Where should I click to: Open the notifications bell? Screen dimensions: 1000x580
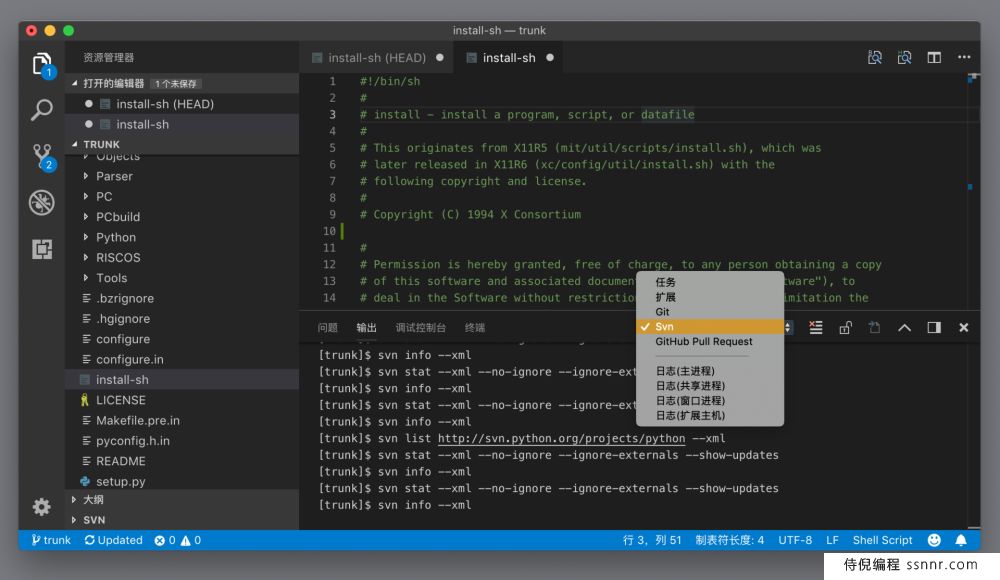point(961,540)
